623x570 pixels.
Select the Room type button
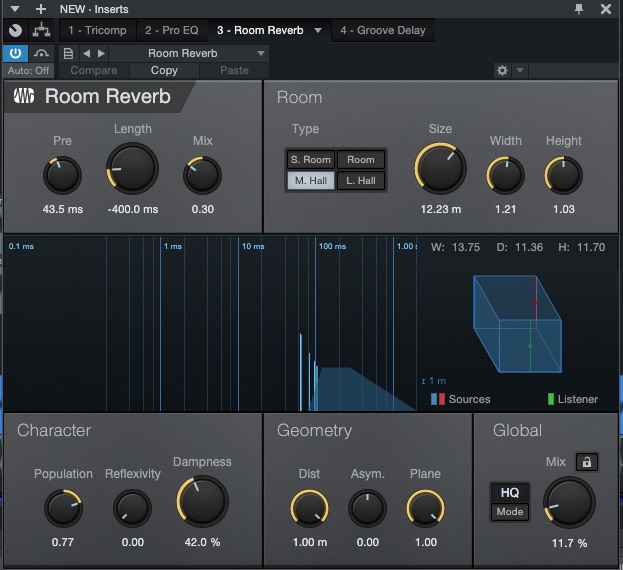coord(361,160)
